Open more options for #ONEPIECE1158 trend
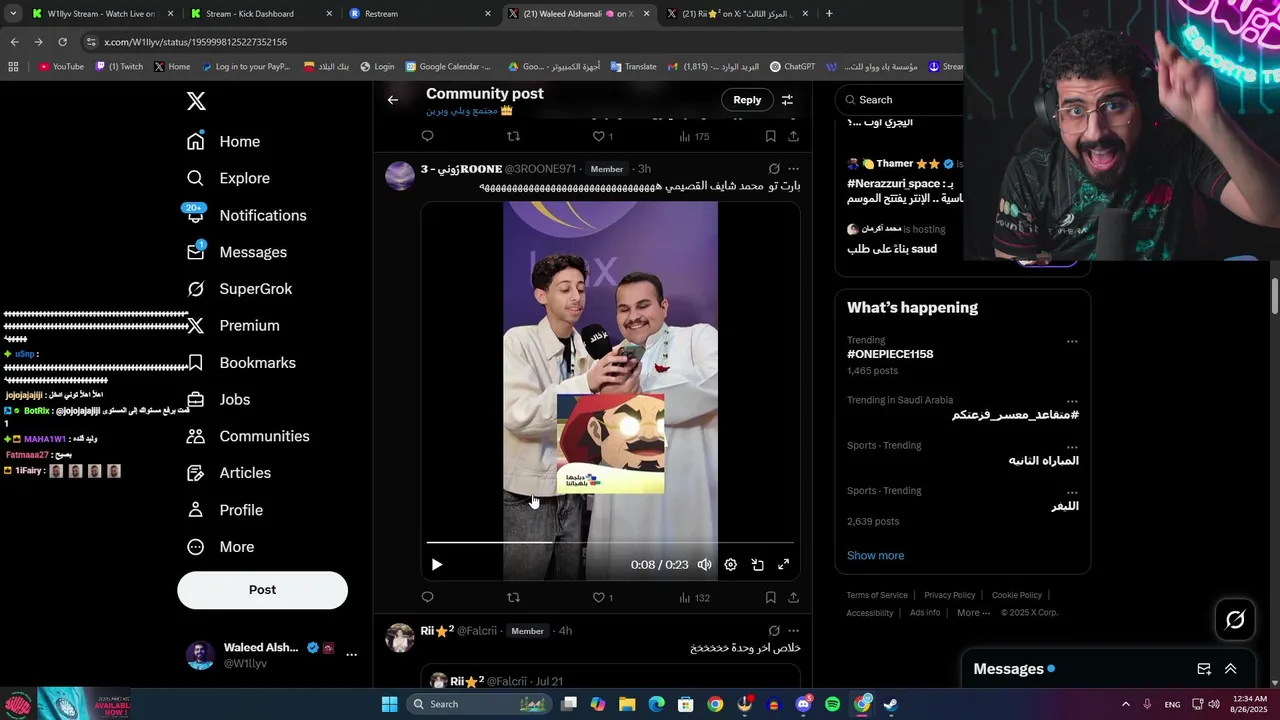This screenshot has height=720, width=1280. coord(1072,342)
